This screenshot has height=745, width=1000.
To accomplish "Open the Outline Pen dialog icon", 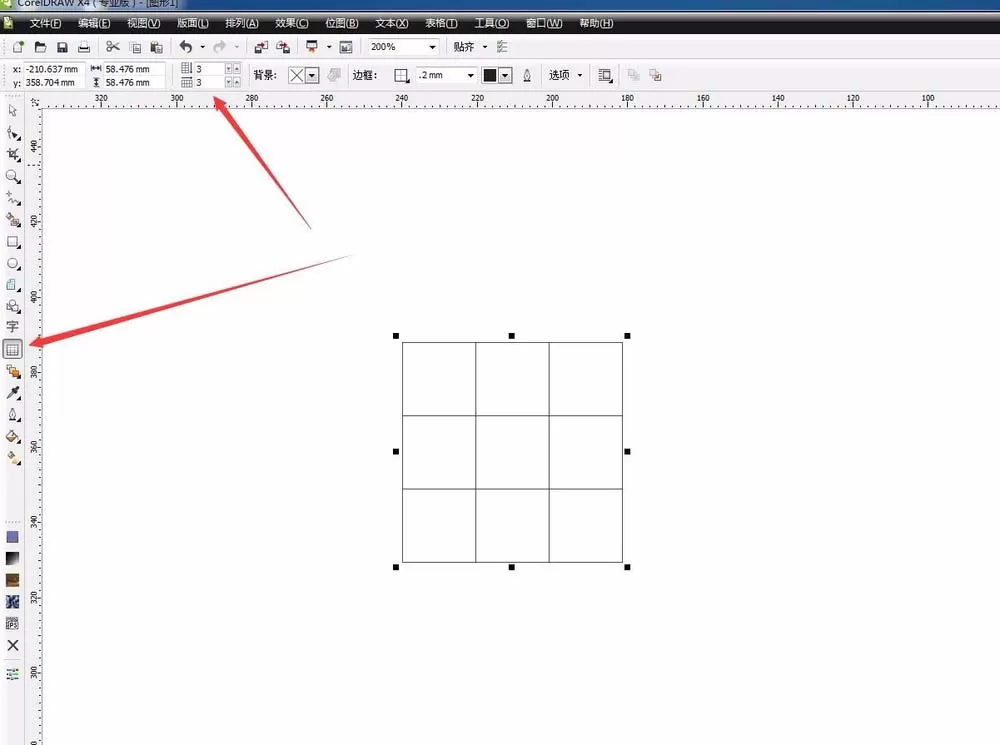I will [x=527, y=75].
